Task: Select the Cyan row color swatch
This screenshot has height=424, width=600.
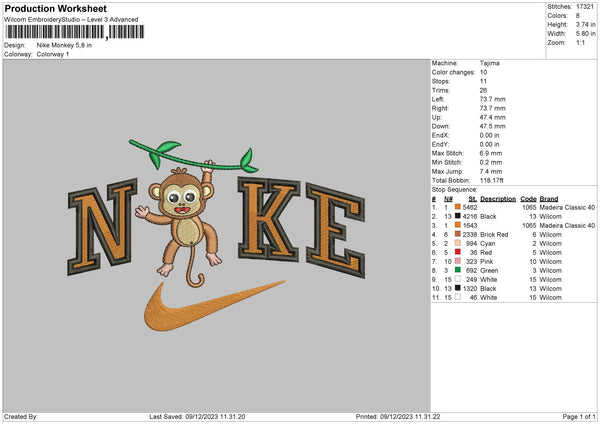Action: (458, 243)
